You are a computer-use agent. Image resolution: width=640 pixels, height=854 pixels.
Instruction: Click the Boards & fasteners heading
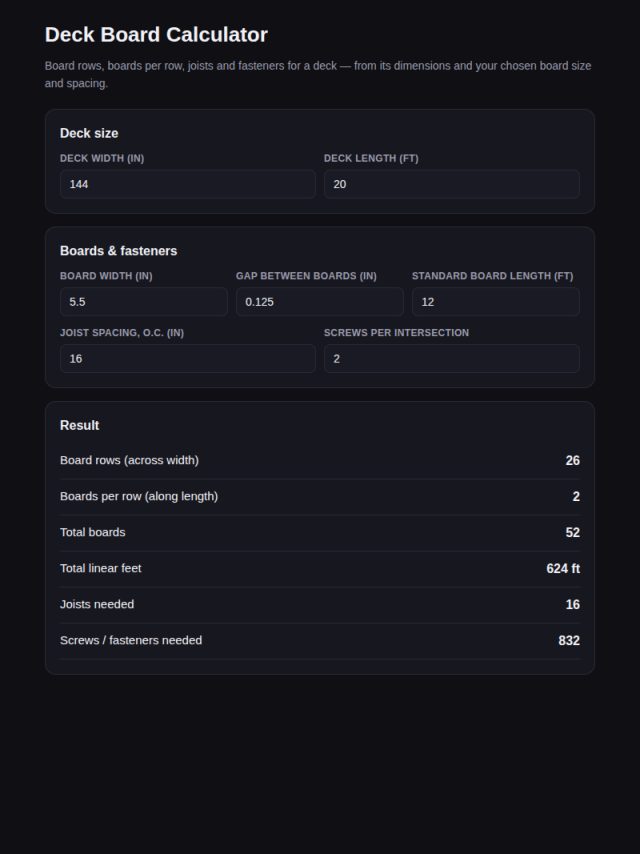click(x=118, y=251)
